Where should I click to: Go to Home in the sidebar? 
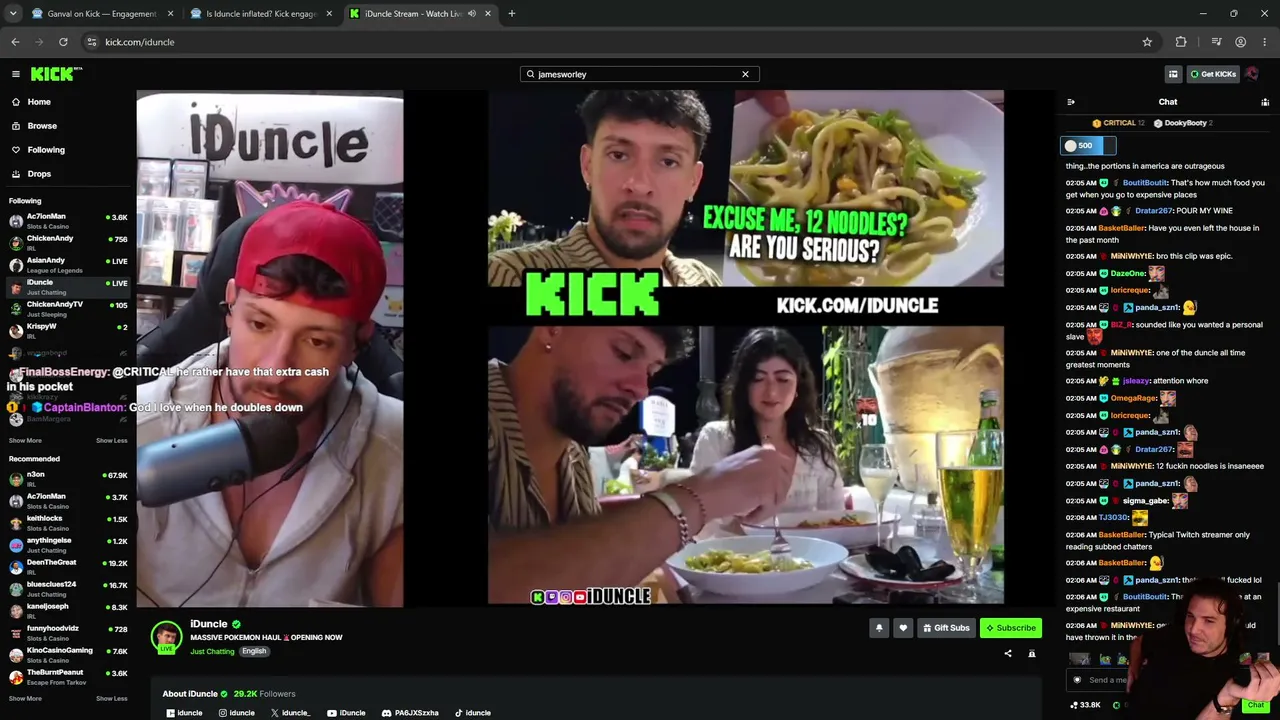point(39,102)
